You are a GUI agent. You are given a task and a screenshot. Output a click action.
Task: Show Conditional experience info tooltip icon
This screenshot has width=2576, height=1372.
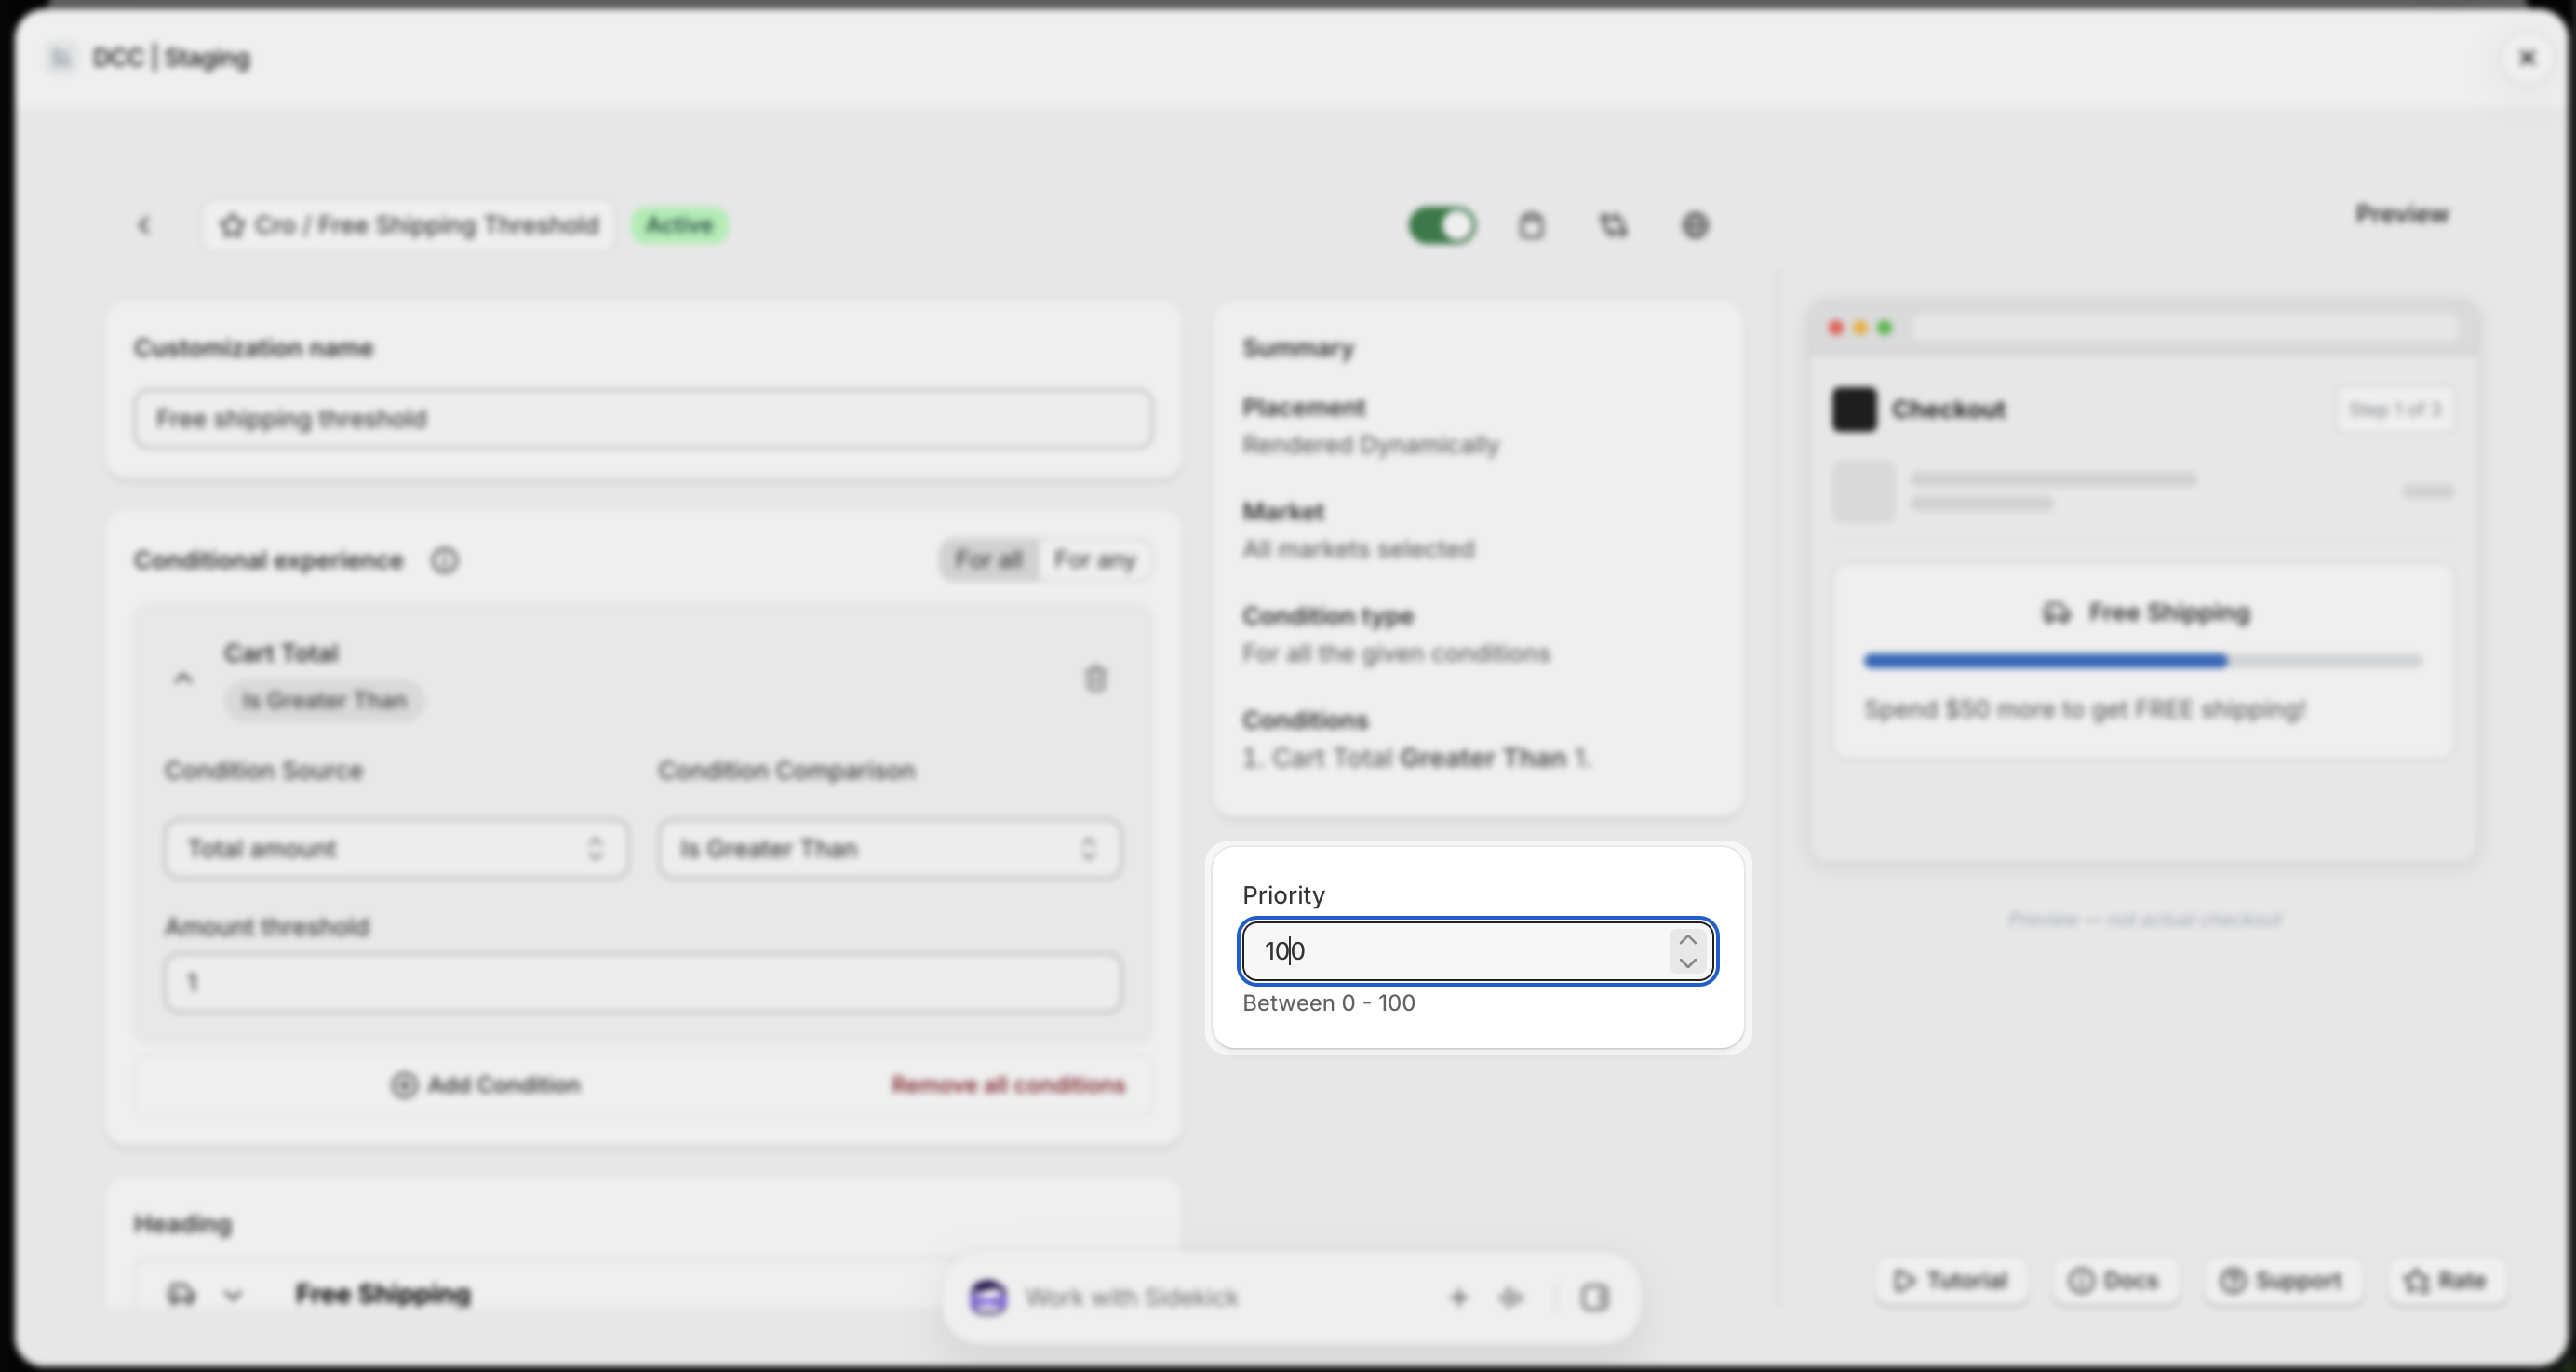[445, 561]
